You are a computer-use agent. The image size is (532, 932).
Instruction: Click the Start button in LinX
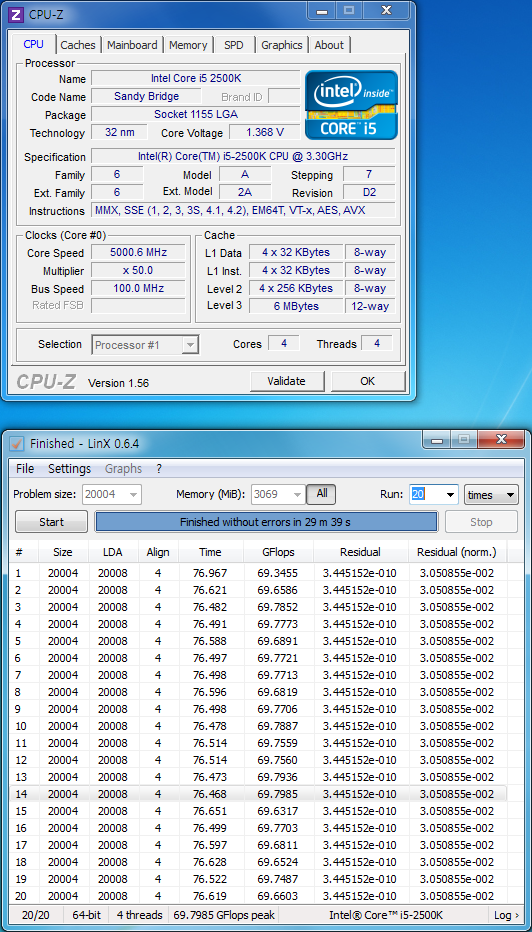click(51, 522)
